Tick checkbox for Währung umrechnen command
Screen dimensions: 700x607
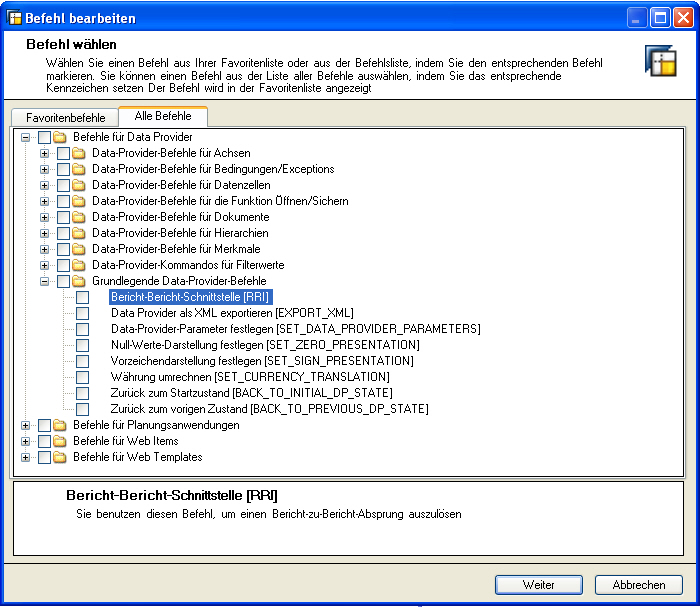pos(83,377)
